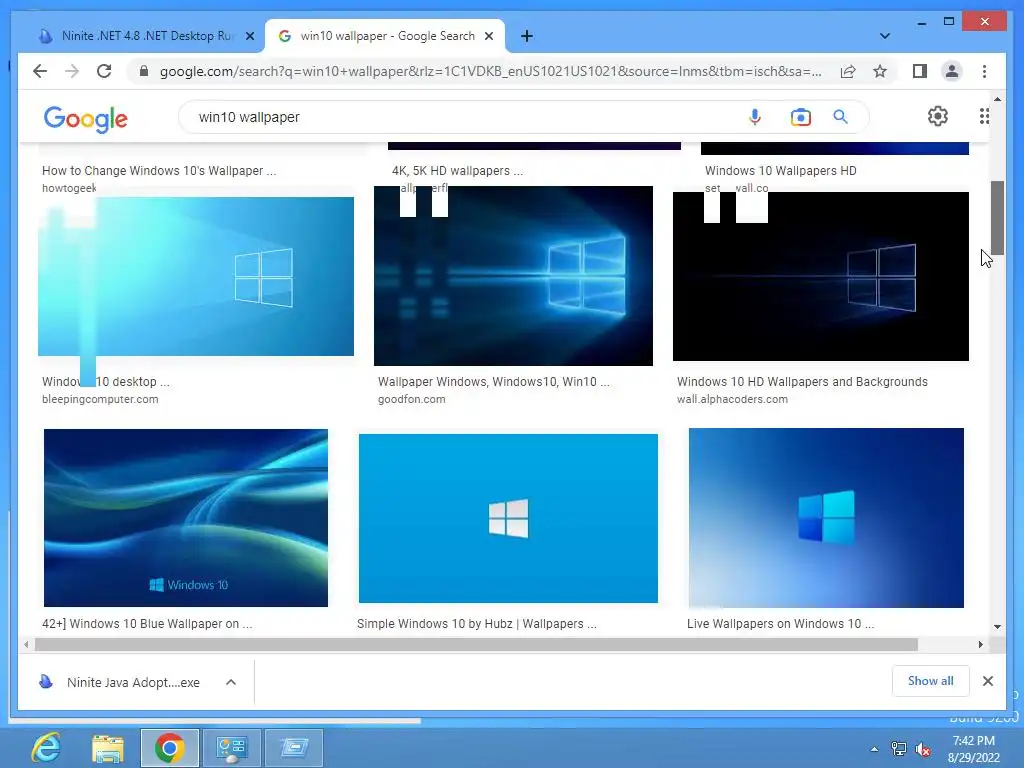Click the bleepingcomputer.com source text
Image resolution: width=1024 pixels, height=768 pixels.
[x=100, y=399]
